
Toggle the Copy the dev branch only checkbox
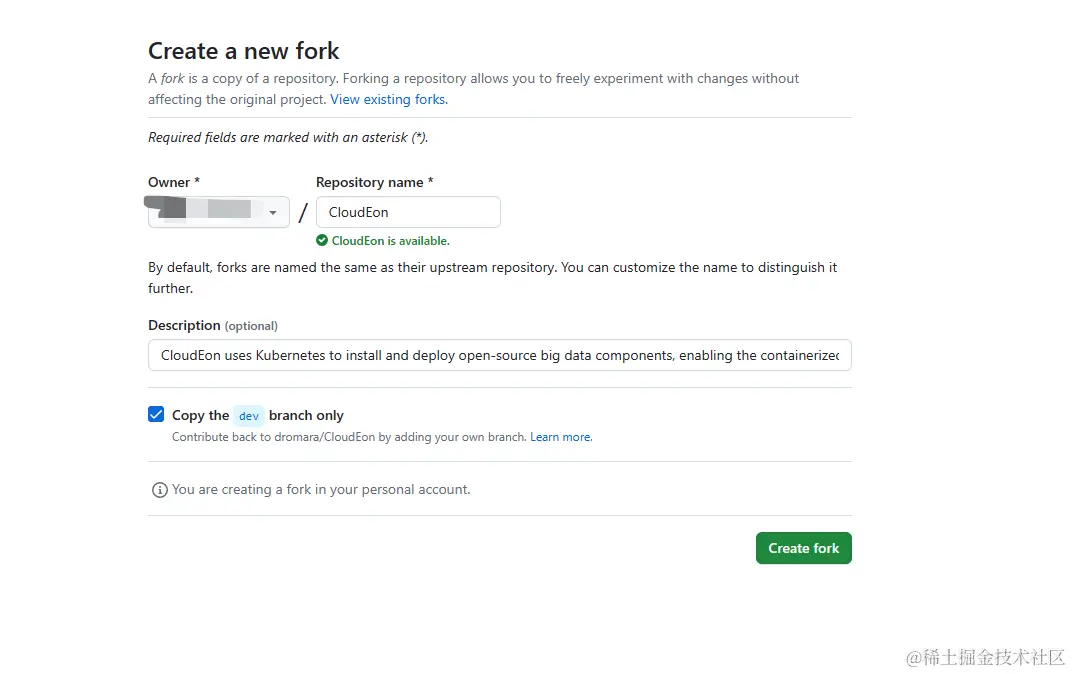pos(156,414)
